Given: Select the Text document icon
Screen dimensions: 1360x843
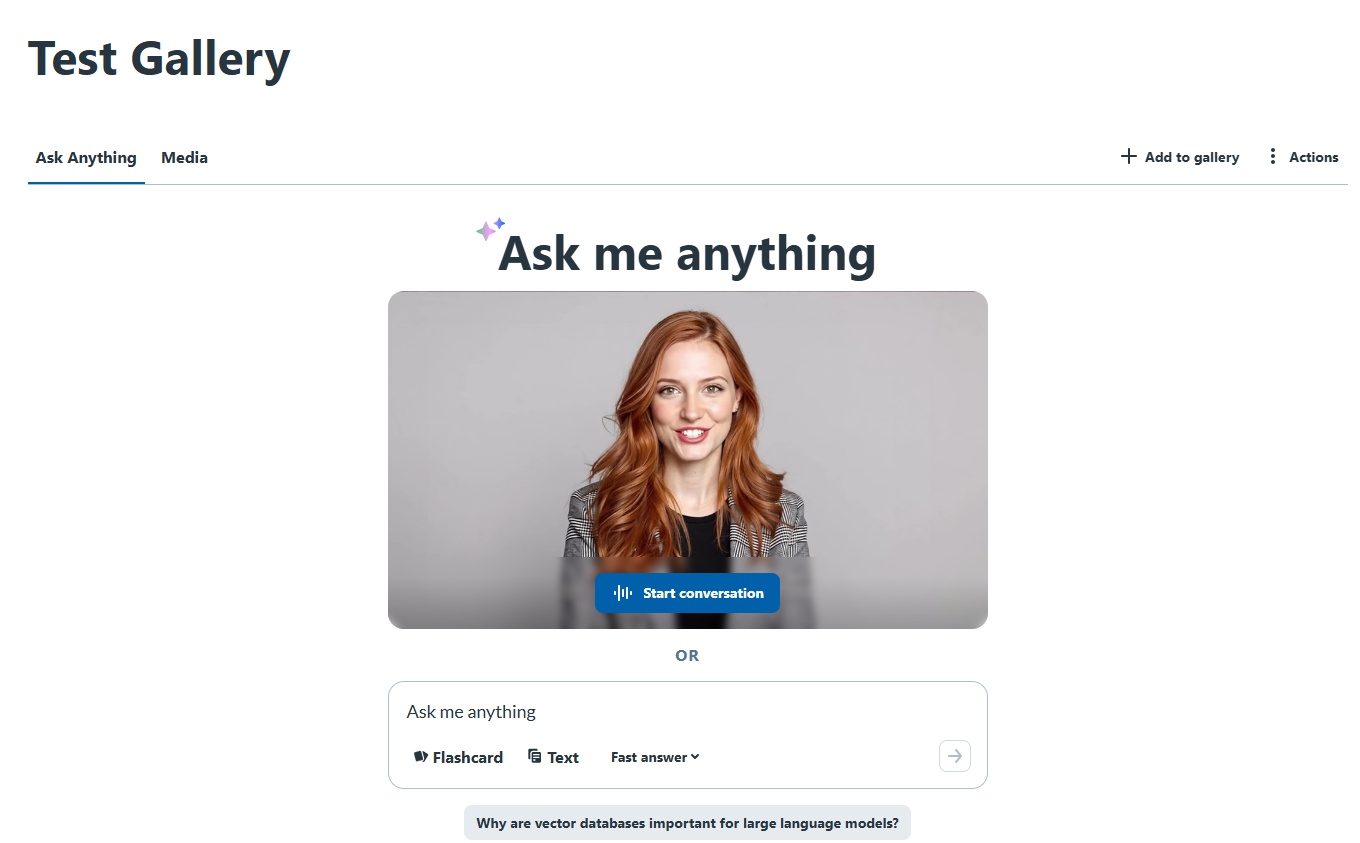Looking at the screenshot, I should click(x=535, y=757).
